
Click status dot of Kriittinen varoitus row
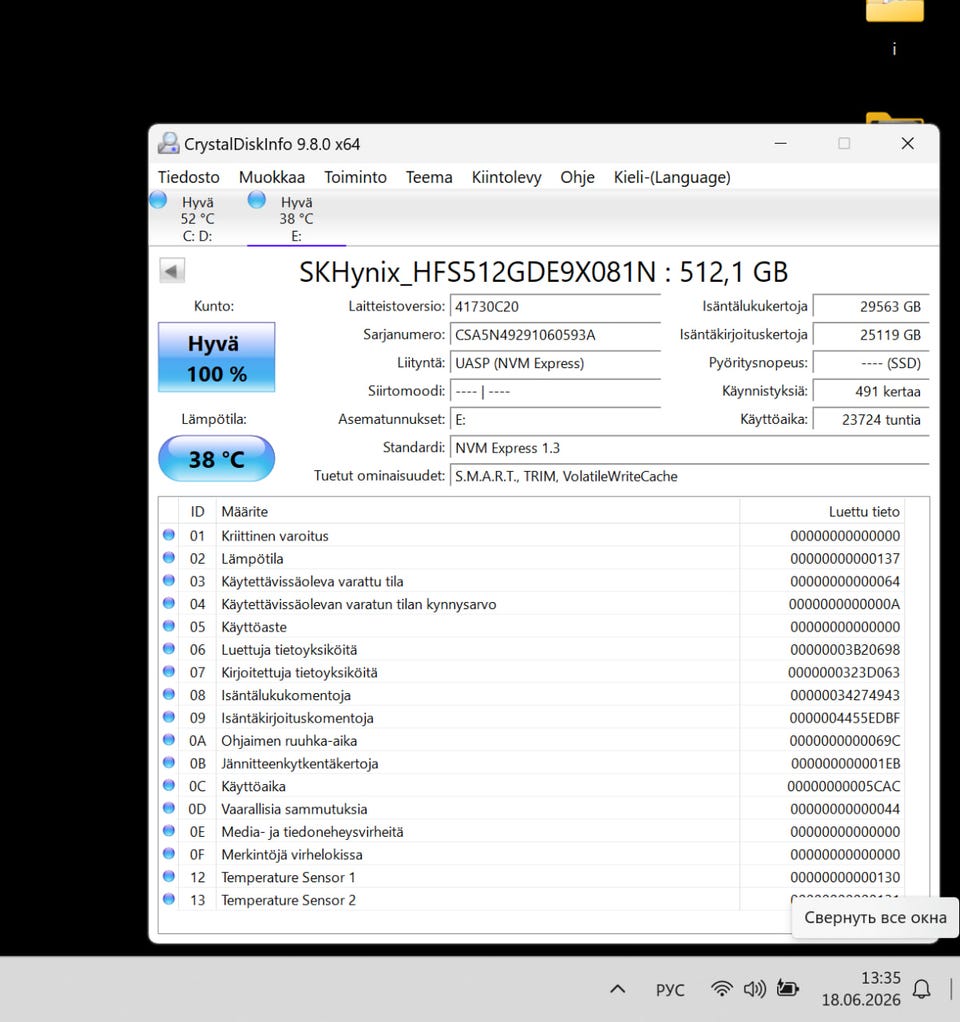click(169, 534)
